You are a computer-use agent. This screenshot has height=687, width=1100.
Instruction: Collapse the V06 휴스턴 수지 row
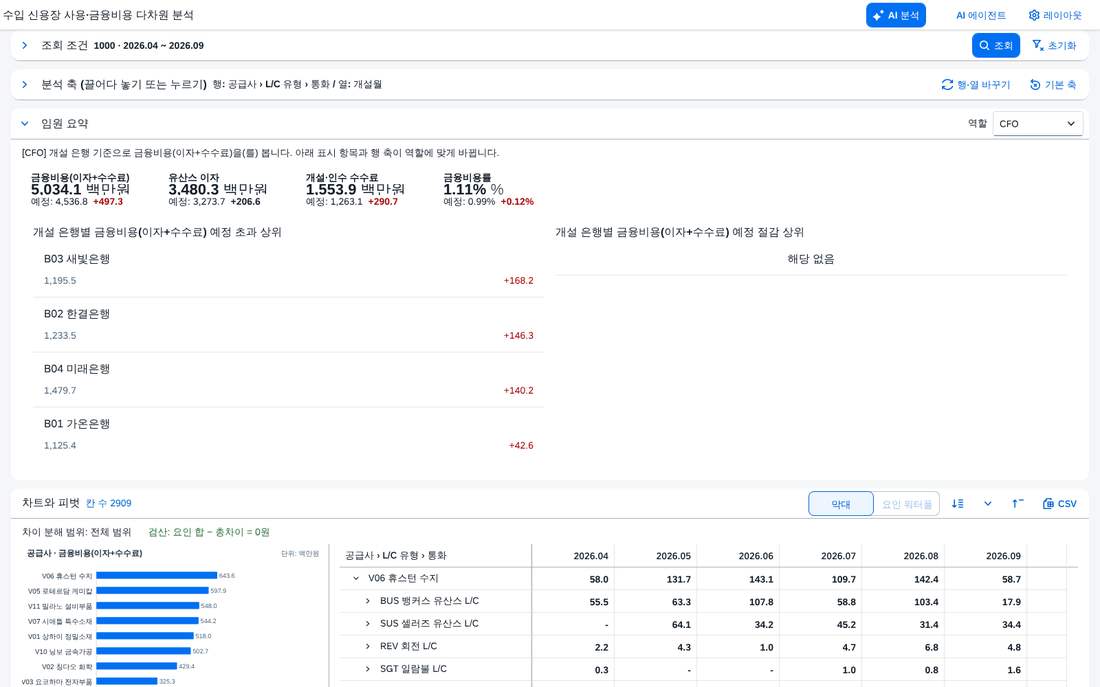coord(356,579)
